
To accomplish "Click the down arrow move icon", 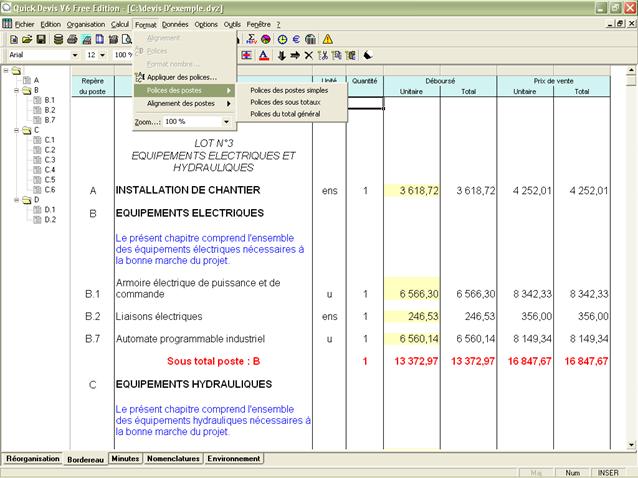I will (x=282, y=55).
